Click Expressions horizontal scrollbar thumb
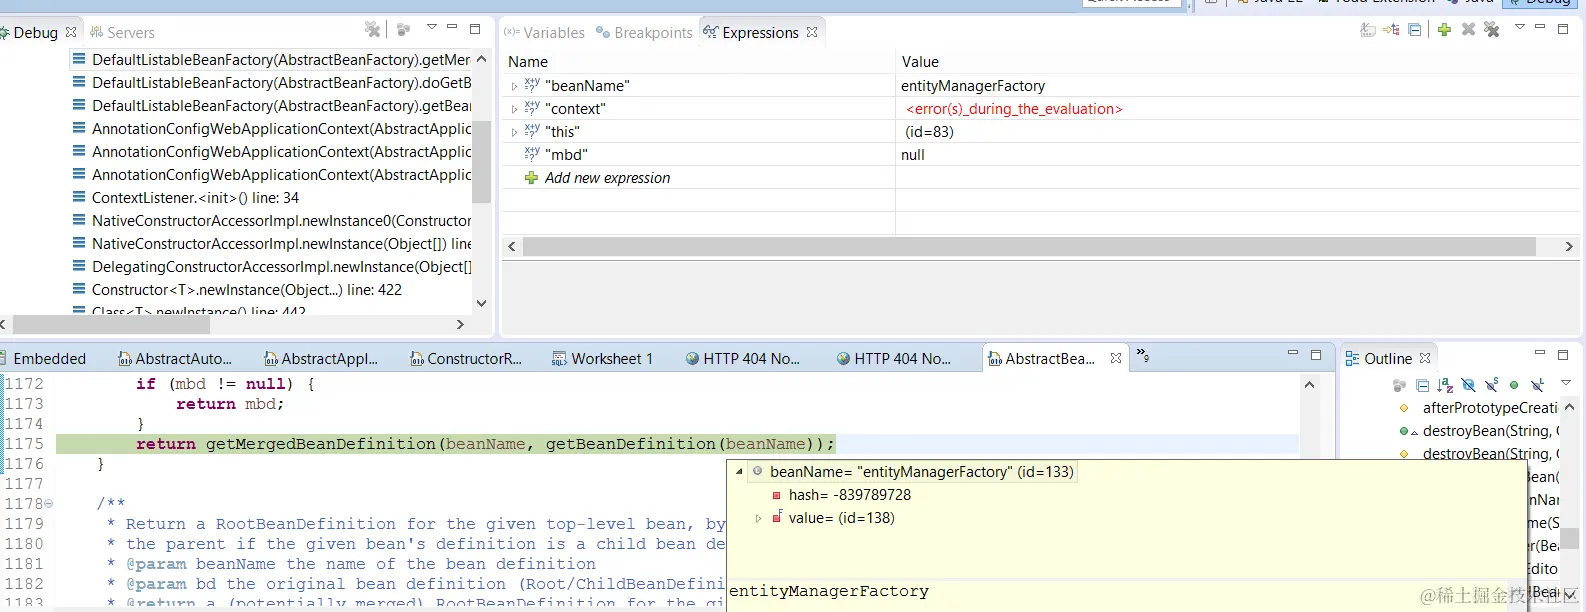 click(1029, 246)
